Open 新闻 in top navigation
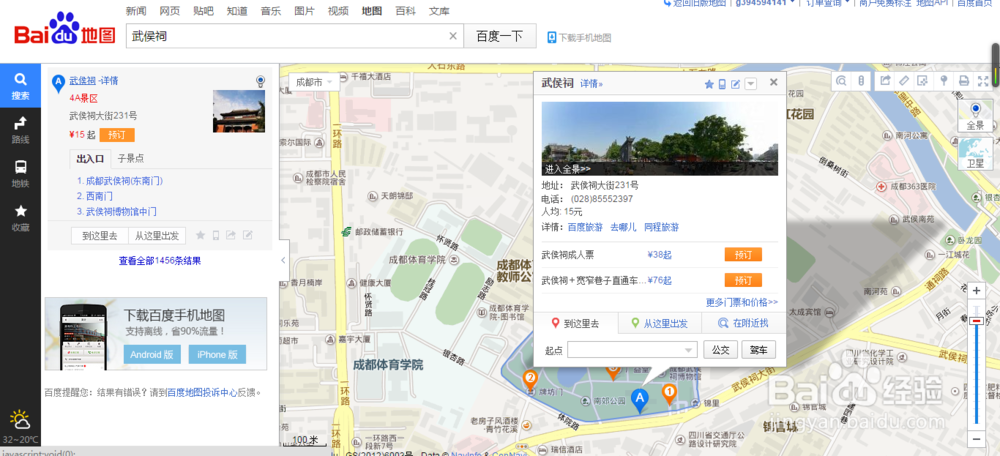The width and height of the screenshot is (1000, 456). point(136,11)
